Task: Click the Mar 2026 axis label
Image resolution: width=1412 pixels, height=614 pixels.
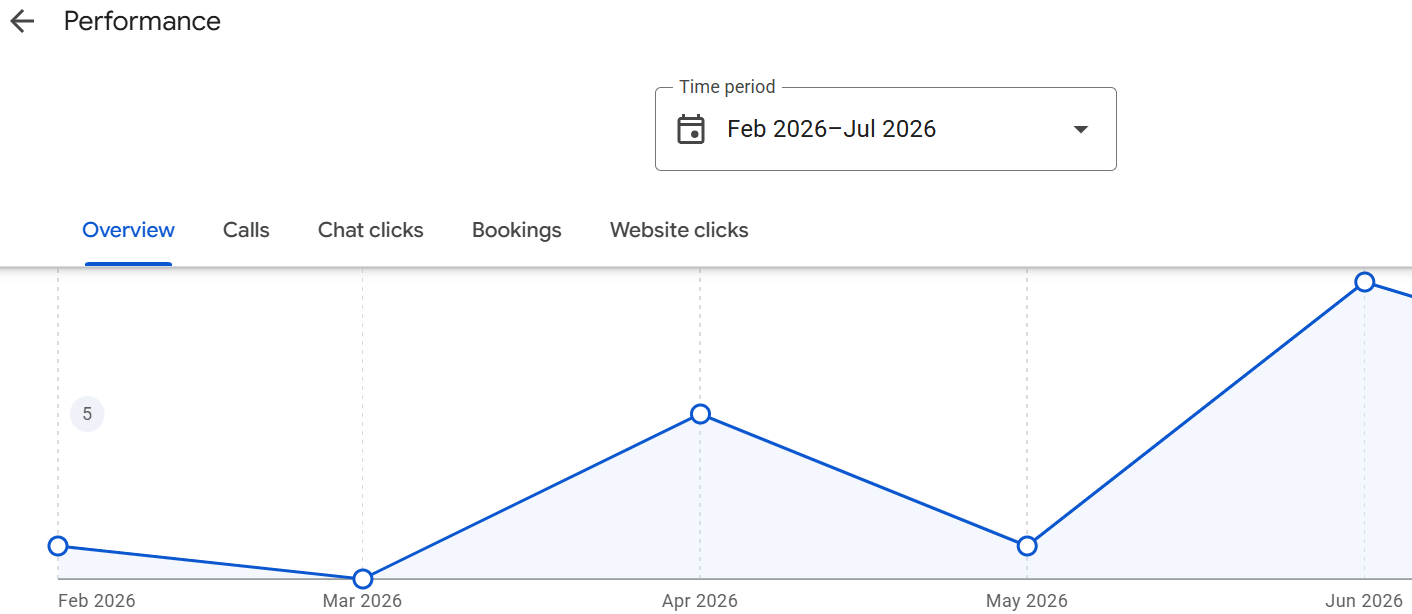Action: [x=362, y=601]
